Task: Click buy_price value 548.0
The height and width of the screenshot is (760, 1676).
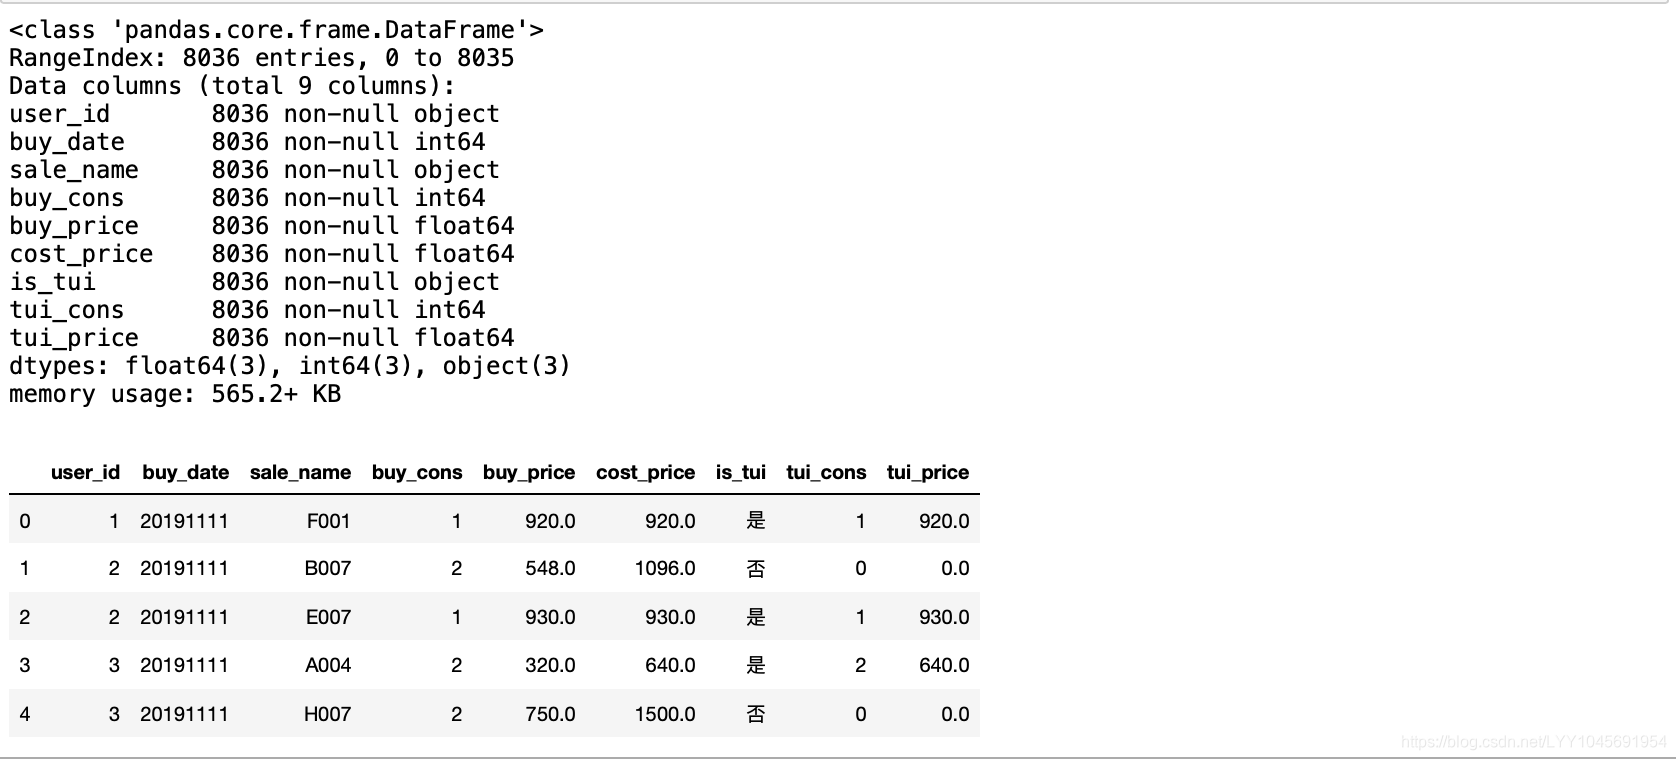Action: click(x=550, y=568)
